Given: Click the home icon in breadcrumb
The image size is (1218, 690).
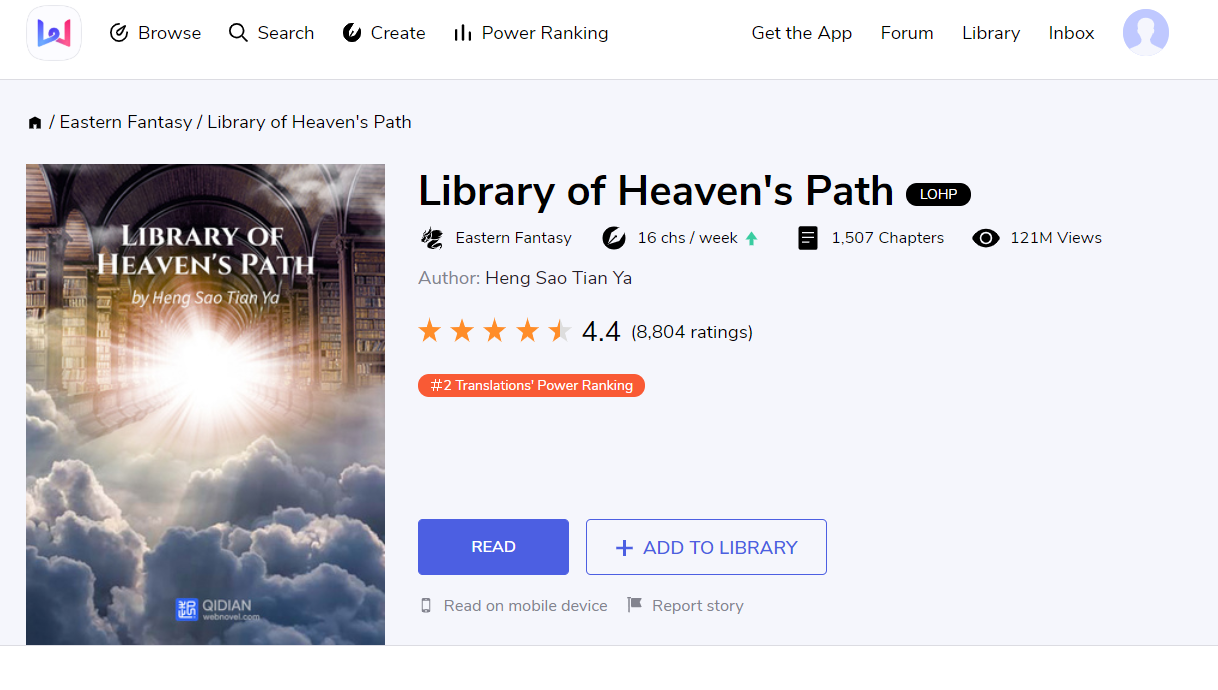Looking at the screenshot, I should (35, 122).
